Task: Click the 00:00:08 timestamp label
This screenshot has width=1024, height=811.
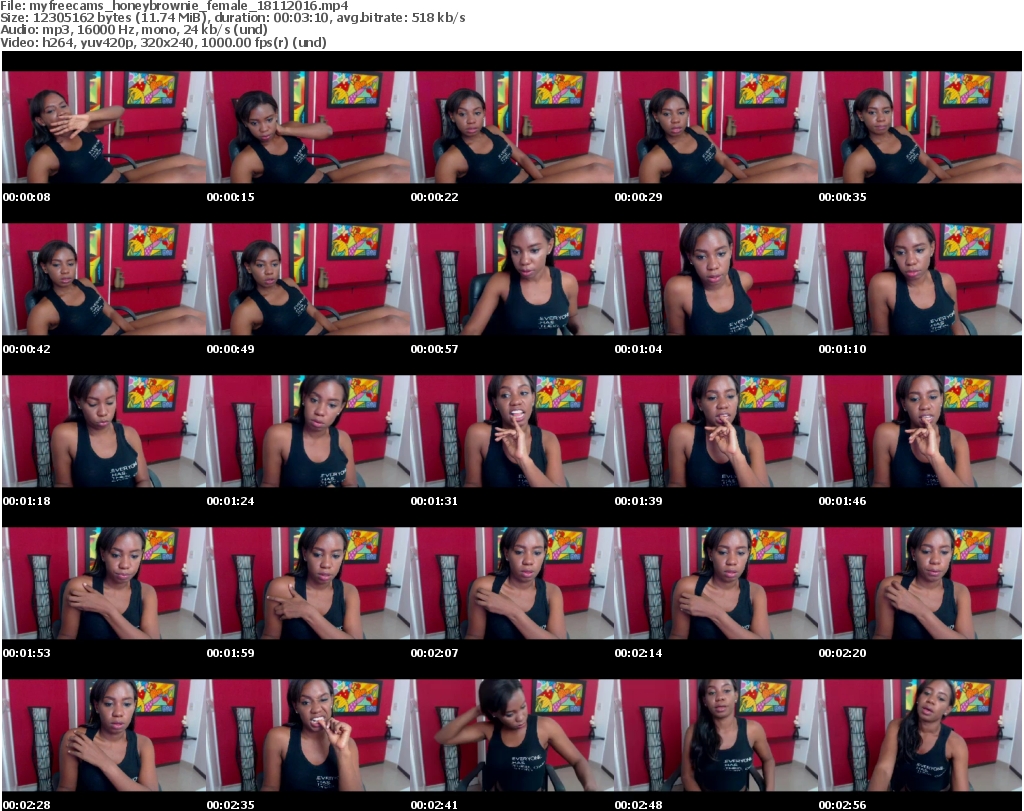Action: pos(27,197)
